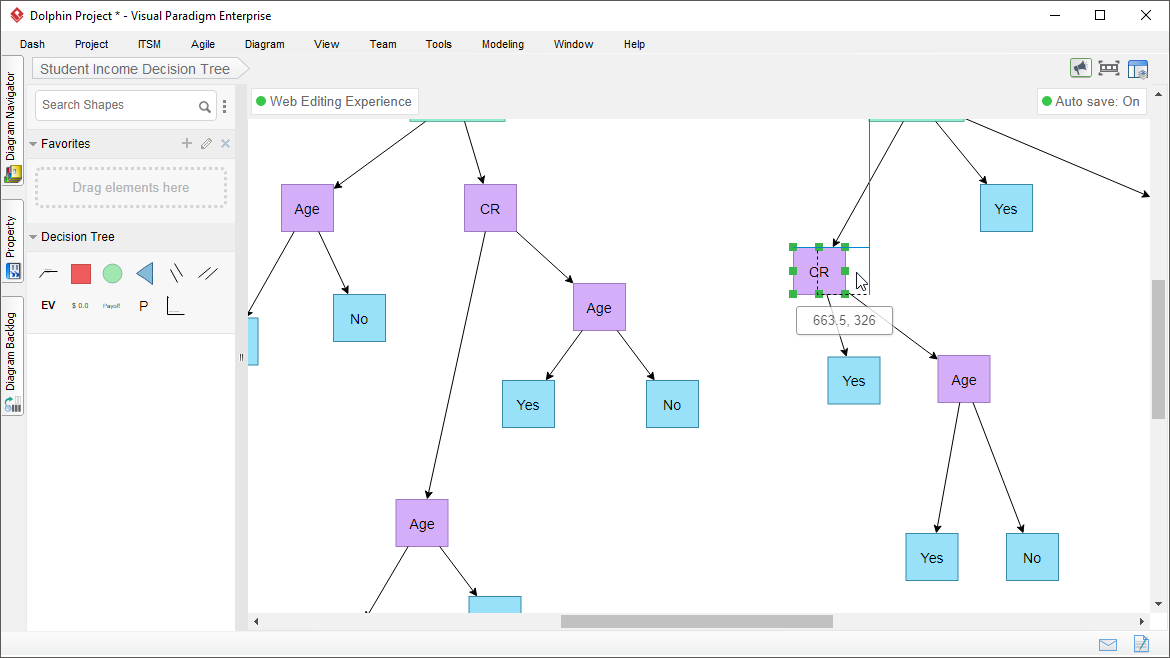Open the palette three-dot options menu
Image resolution: width=1170 pixels, height=658 pixels.
pos(225,107)
